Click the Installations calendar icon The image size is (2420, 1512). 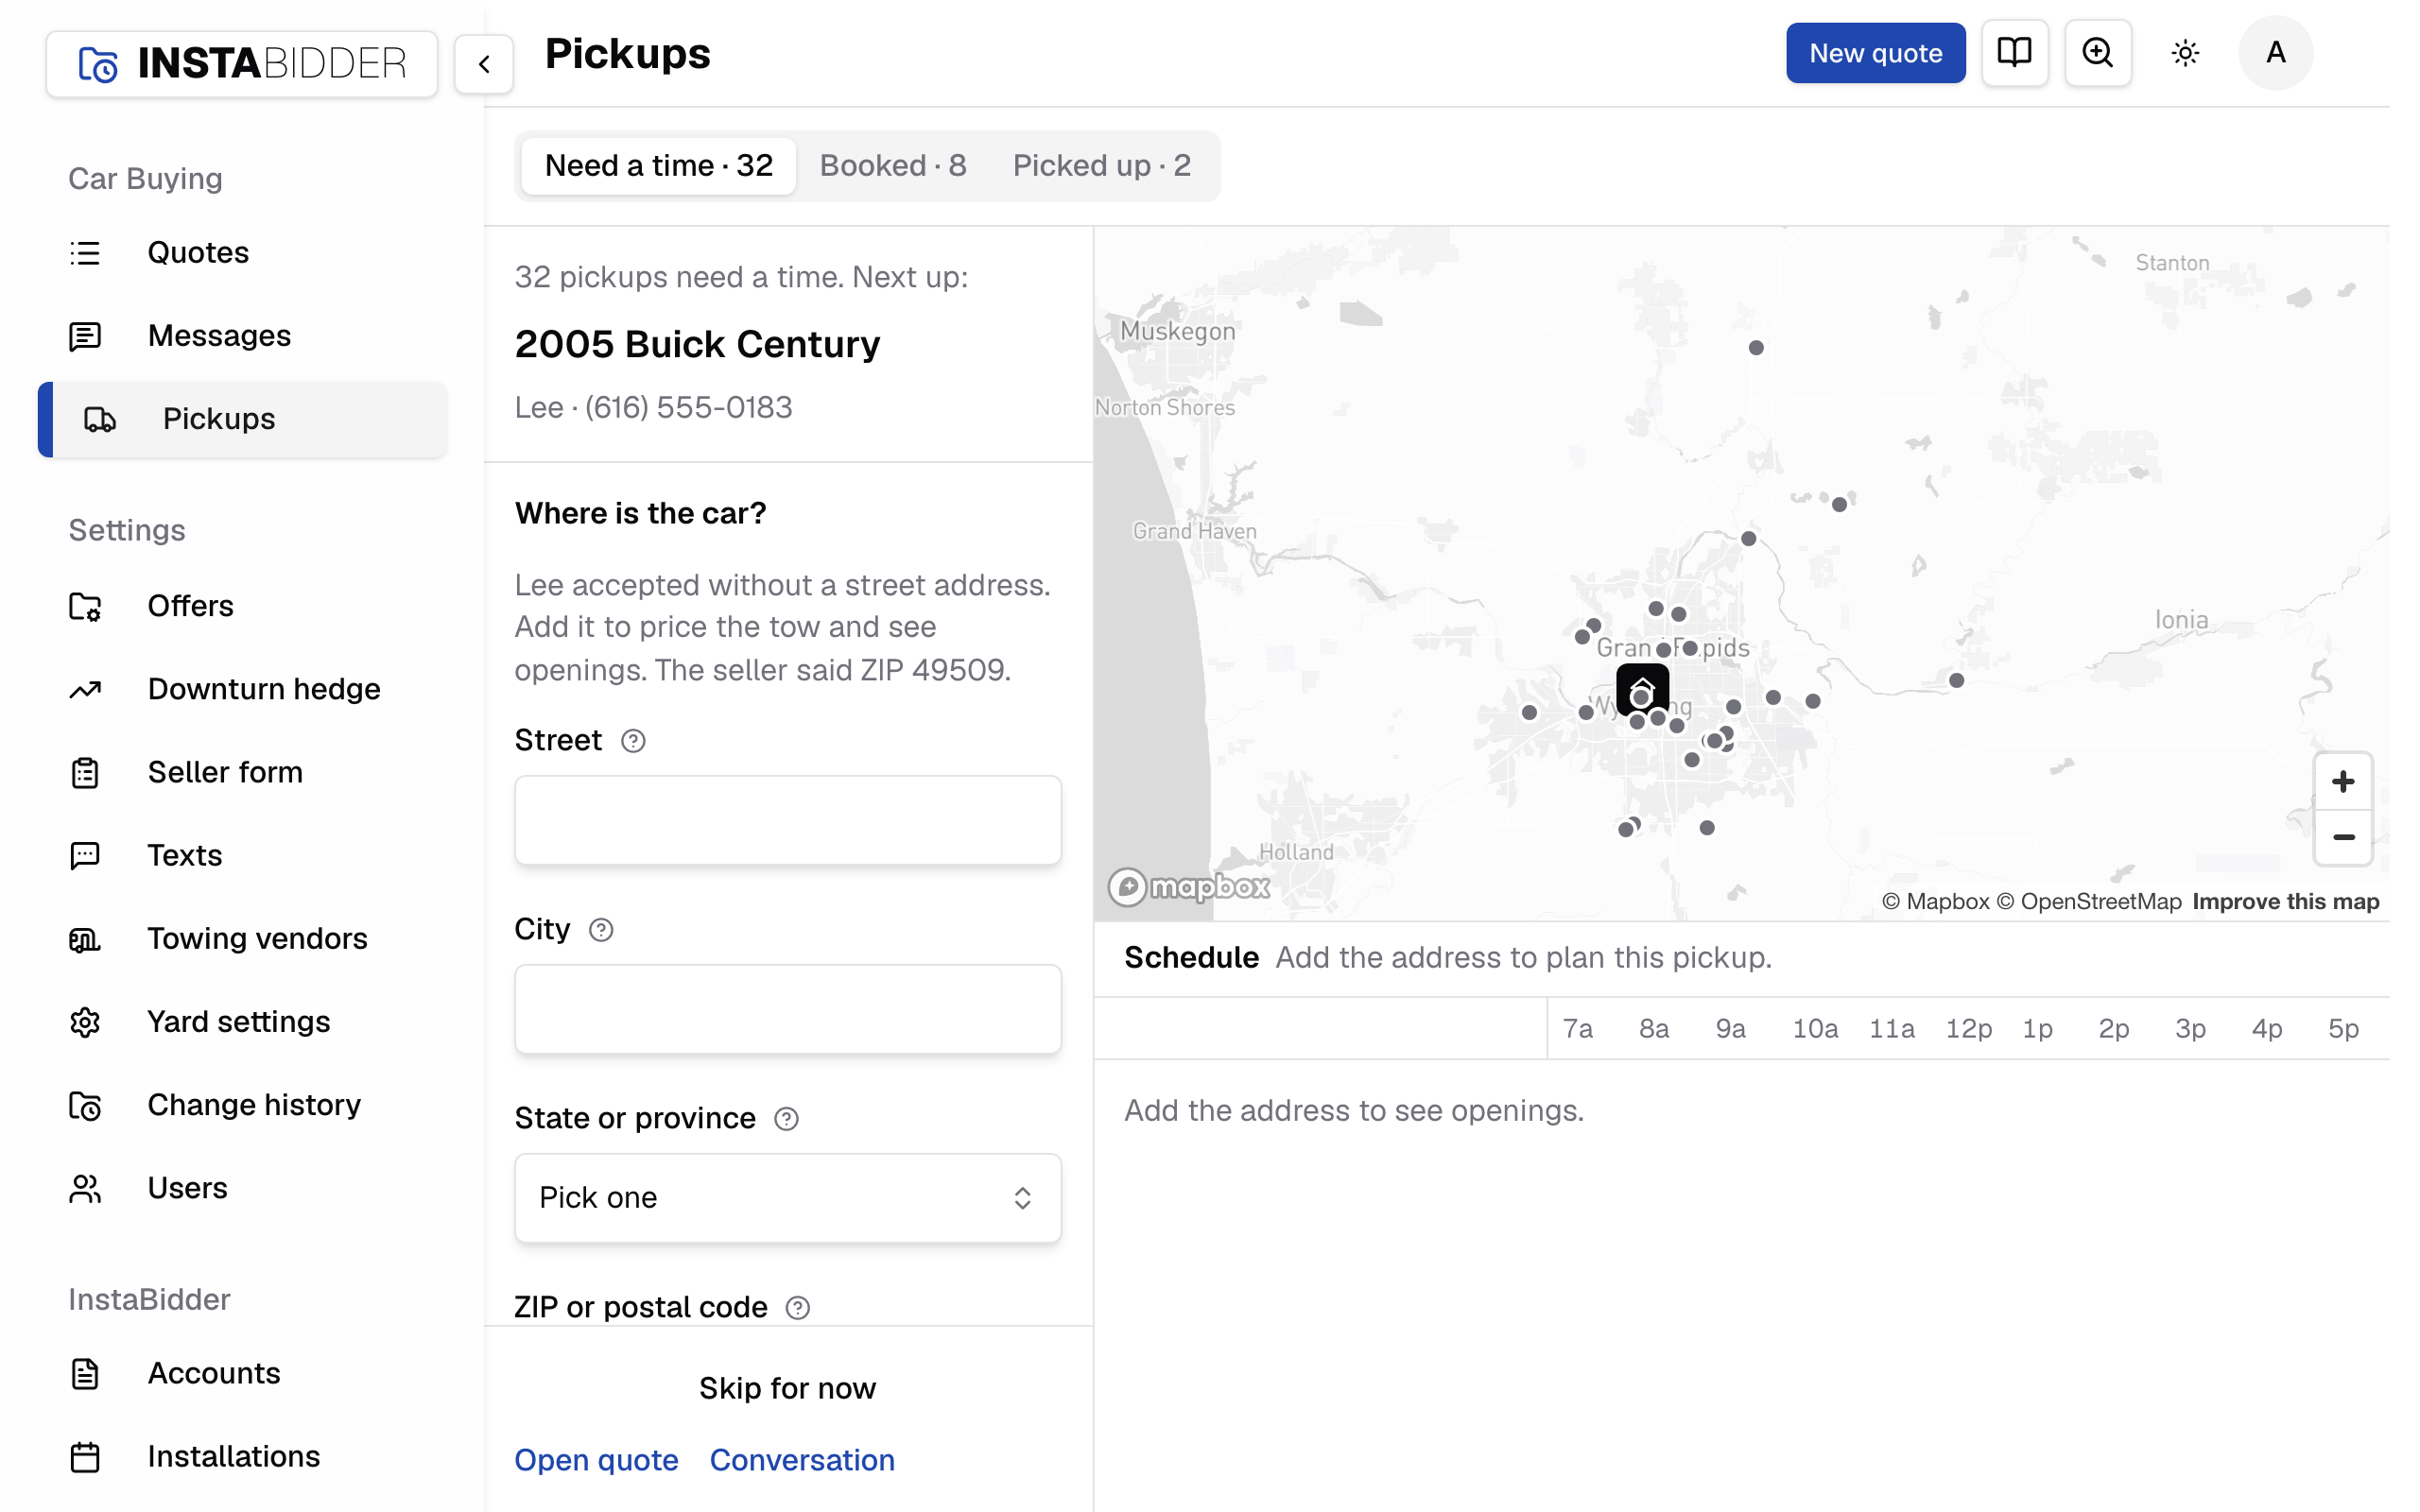point(85,1456)
